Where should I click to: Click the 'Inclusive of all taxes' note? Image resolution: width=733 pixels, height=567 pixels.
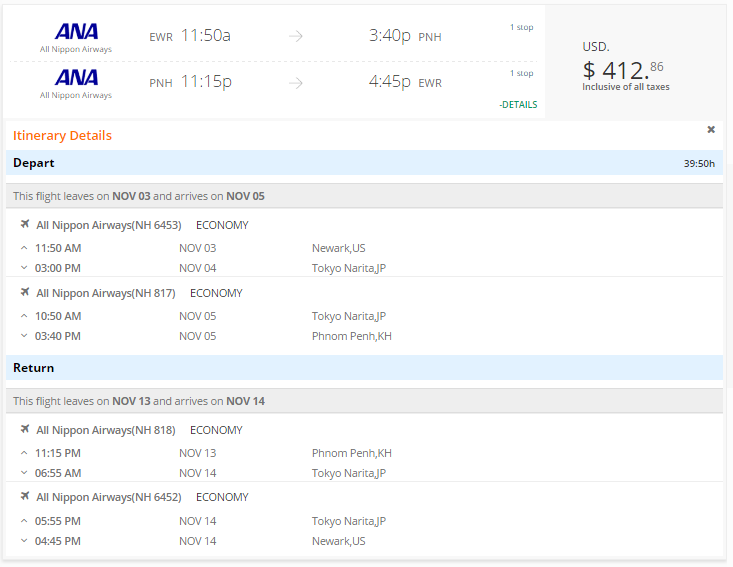[x=625, y=87]
